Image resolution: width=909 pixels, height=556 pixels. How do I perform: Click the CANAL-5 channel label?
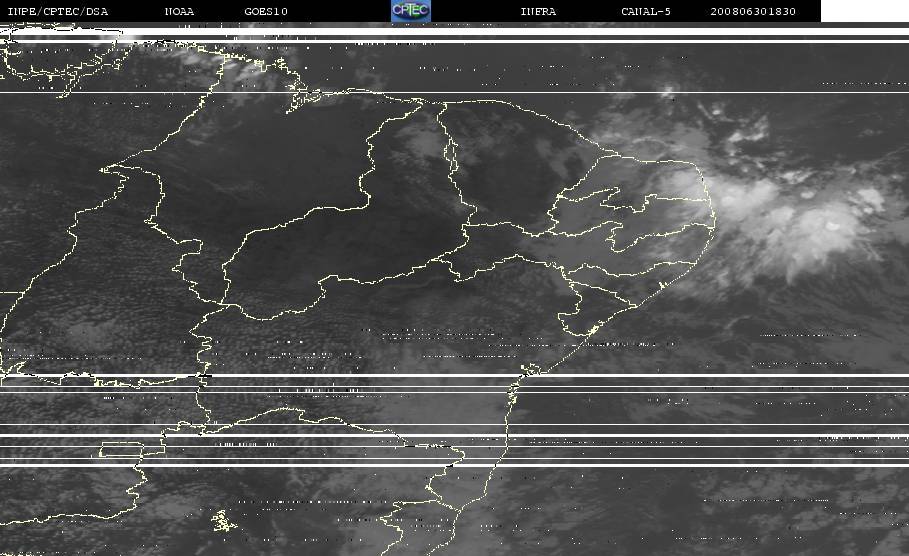[x=646, y=11]
